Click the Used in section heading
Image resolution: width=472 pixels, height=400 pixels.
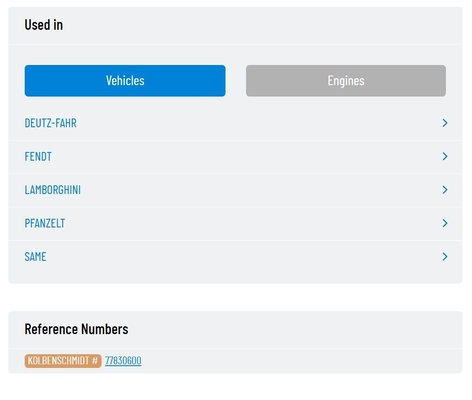44,25
